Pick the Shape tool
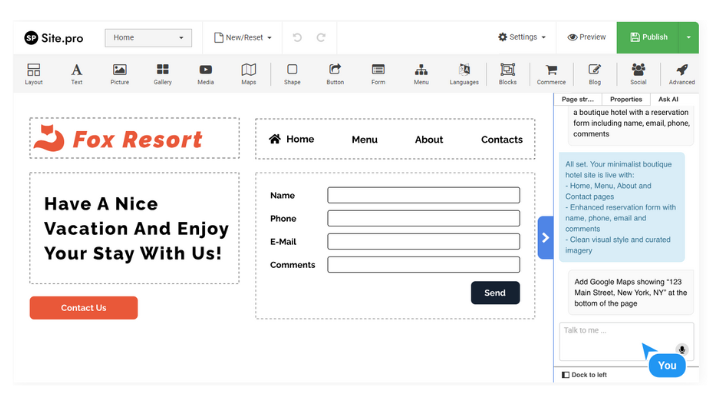This screenshot has width=720, height=405. point(292,73)
